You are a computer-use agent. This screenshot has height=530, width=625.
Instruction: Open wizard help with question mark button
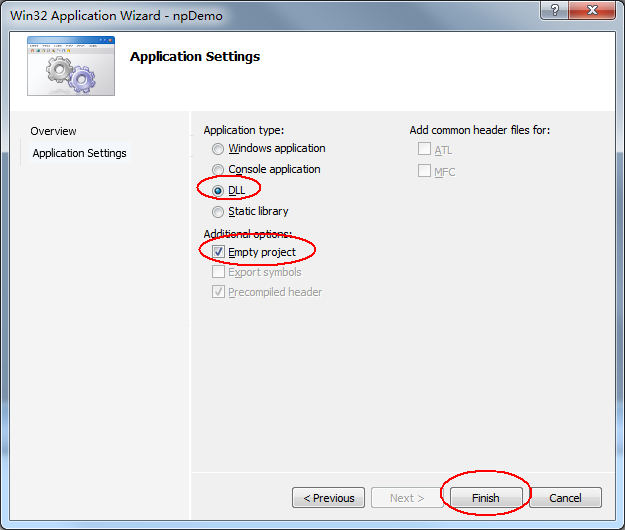tap(554, 10)
